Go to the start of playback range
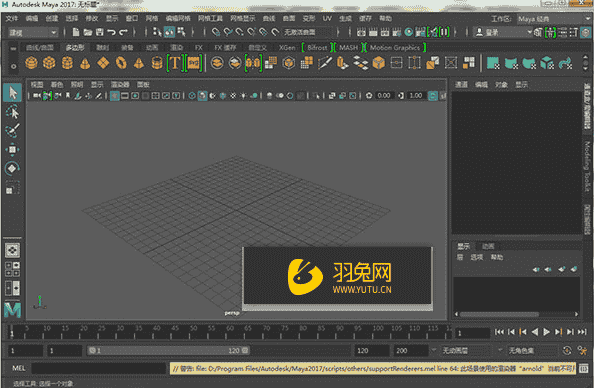The width and height of the screenshot is (594, 388). [499, 332]
